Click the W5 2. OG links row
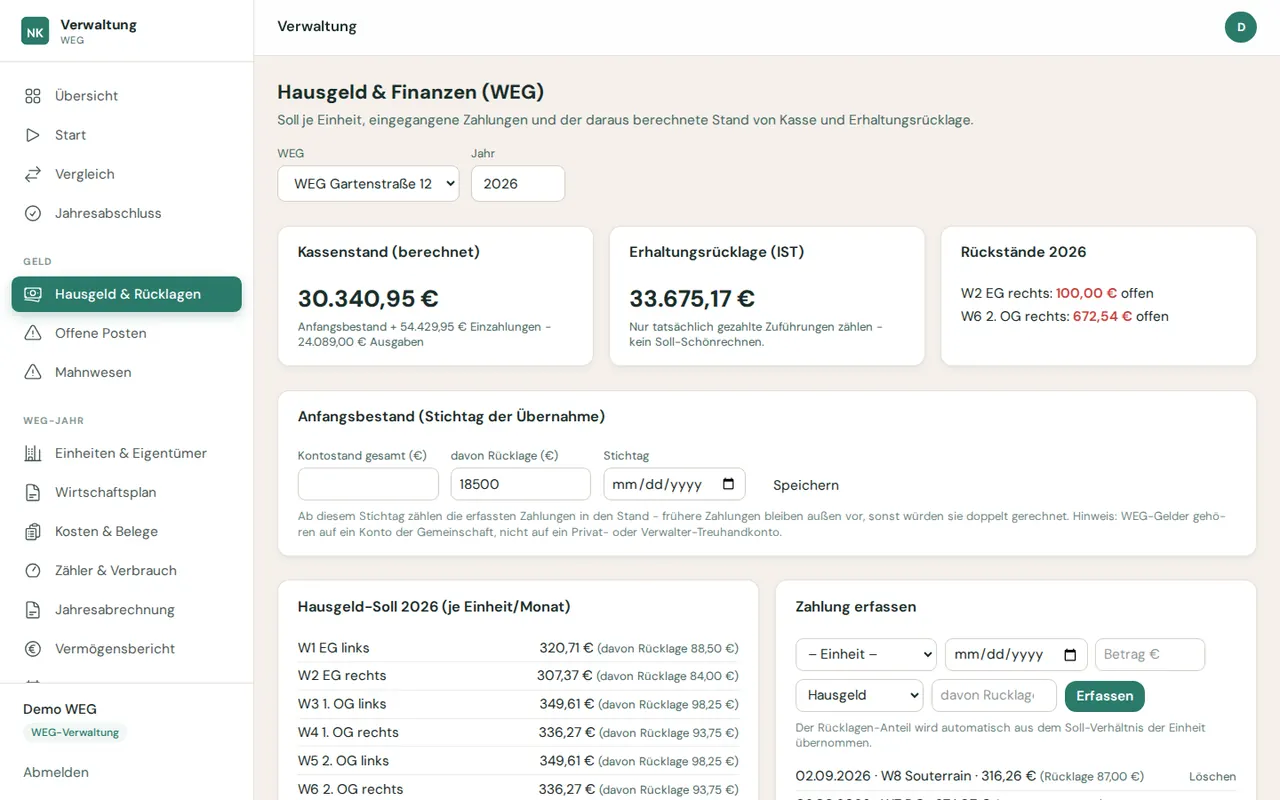The image size is (1280, 800). 518,760
